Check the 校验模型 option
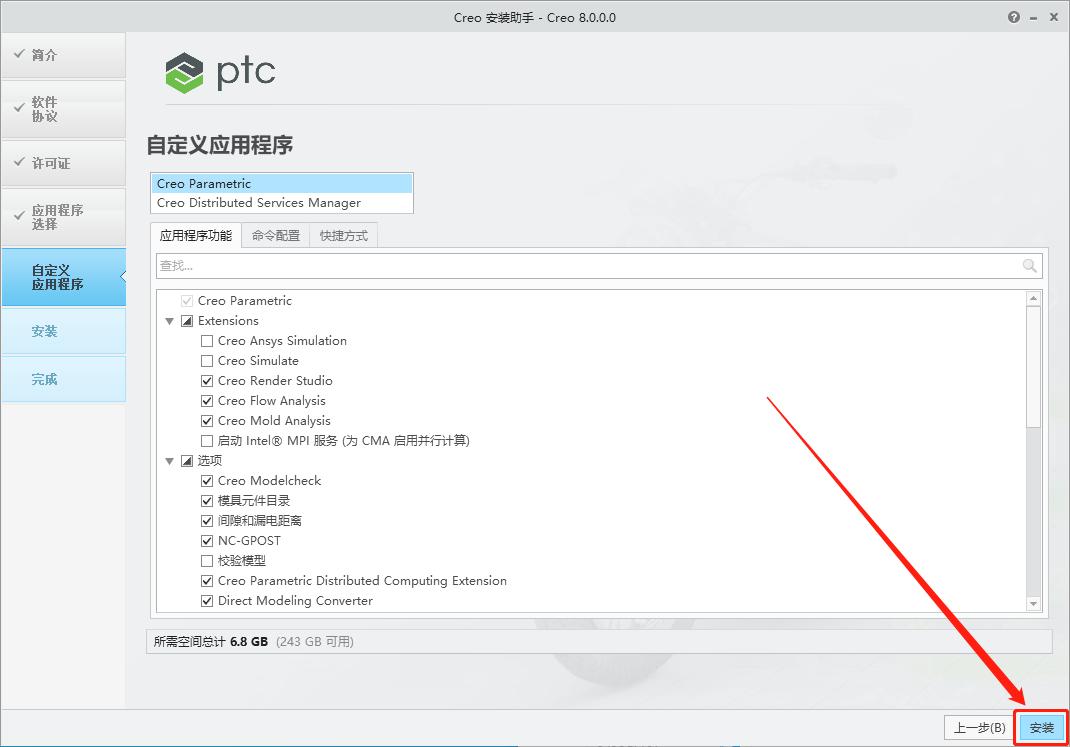 pos(206,561)
